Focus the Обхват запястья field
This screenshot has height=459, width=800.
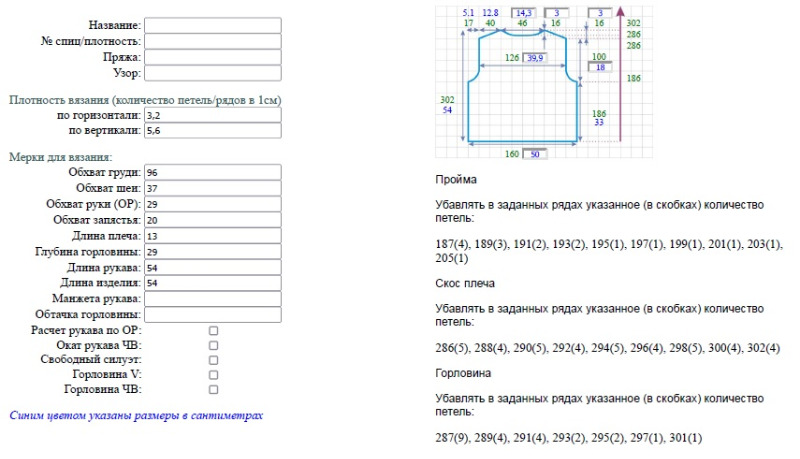(x=213, y=220)
